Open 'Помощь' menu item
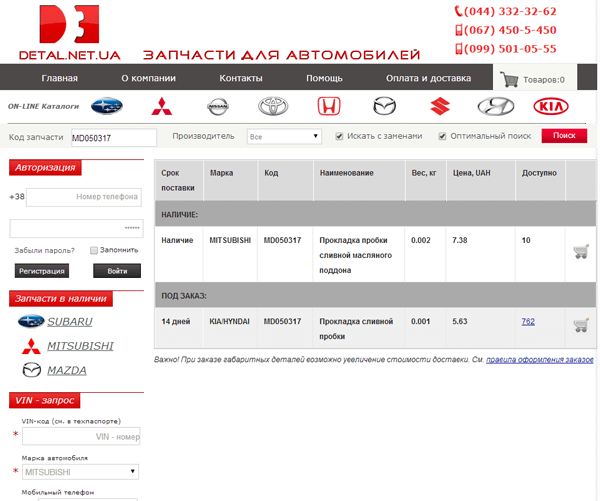 (324, 78)
